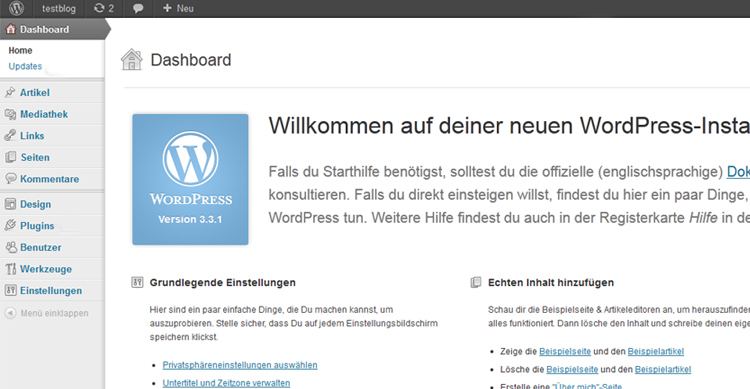Open the Mediathek menu
Image resolution: width=750 pixels, height=389 pixels.
[44, 114]
